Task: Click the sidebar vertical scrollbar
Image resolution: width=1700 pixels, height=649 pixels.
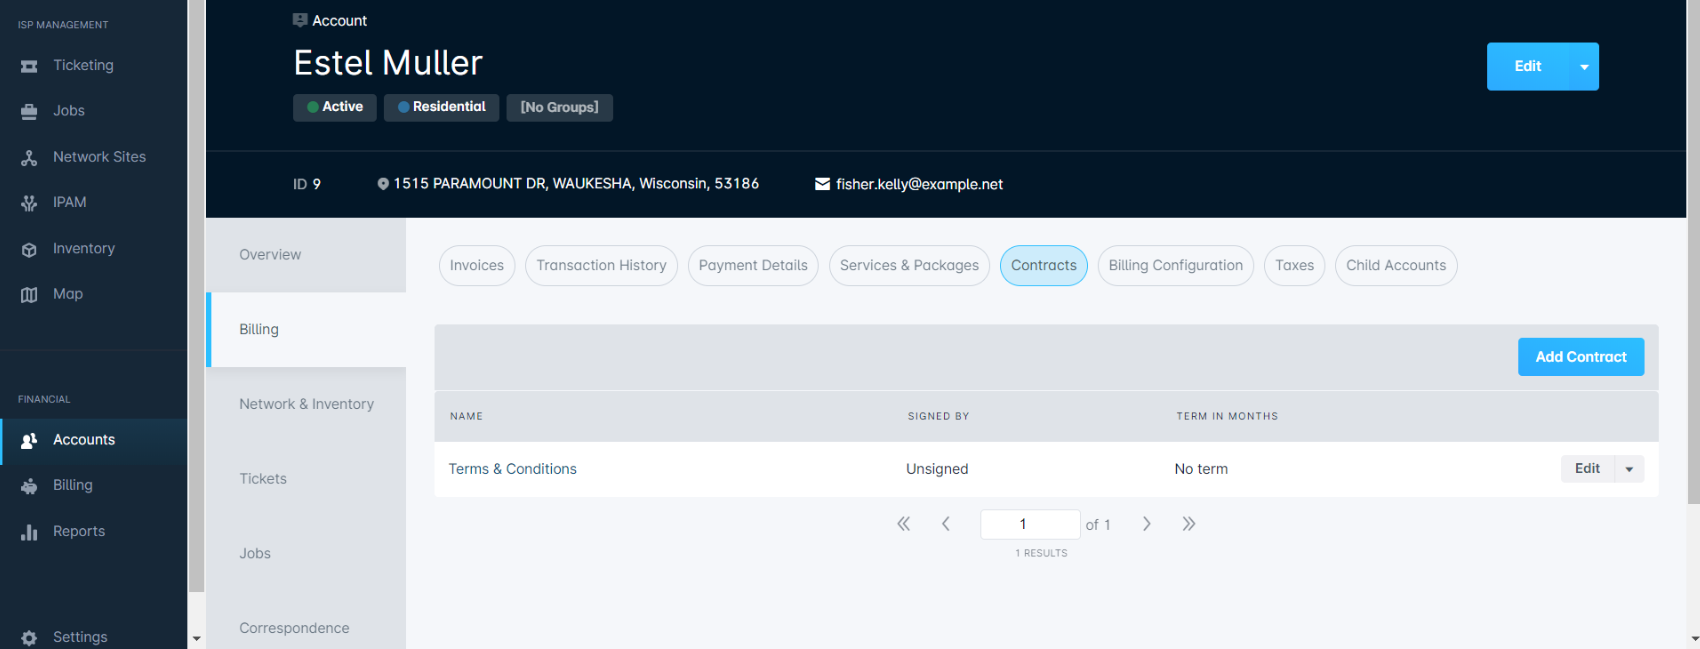Action: pos(196,296)
